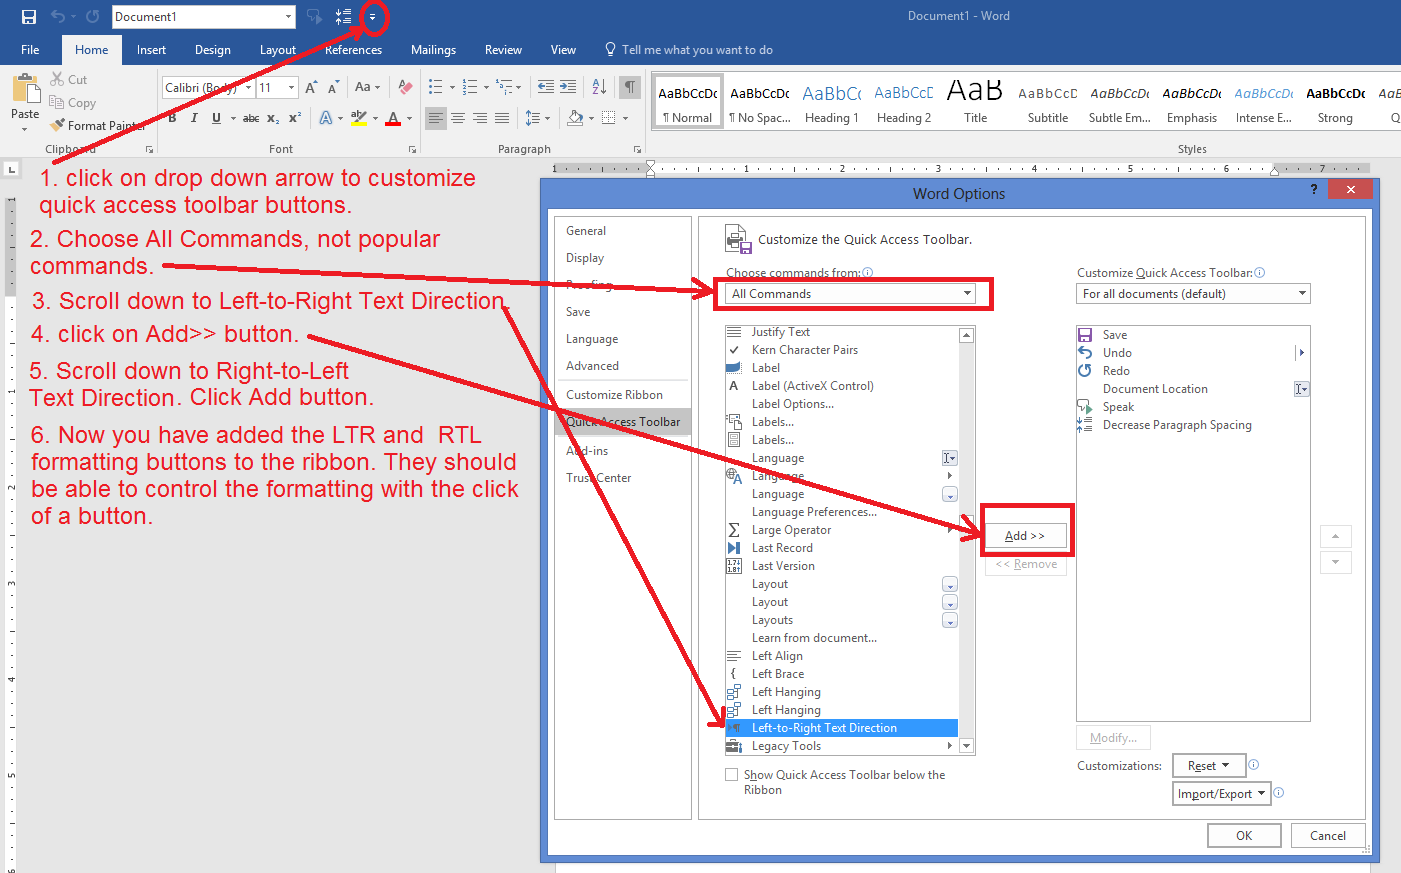Click Align Right icon
This screenshot has width=1401, height=873.
click(480, 118)
